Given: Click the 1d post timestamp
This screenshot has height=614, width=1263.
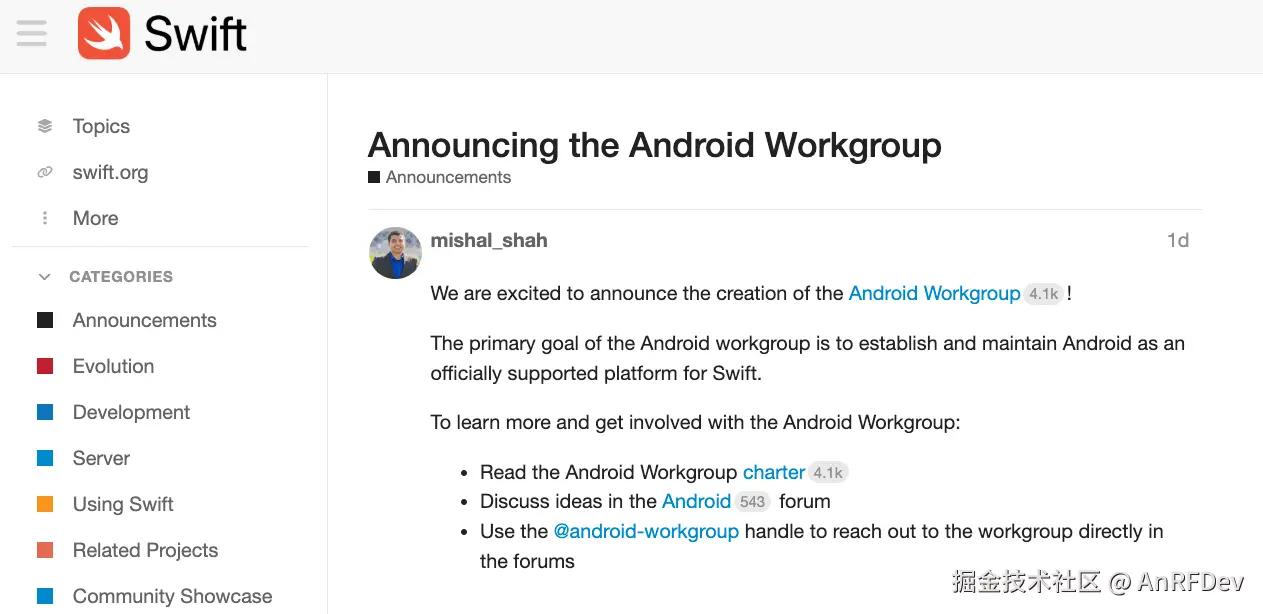Looking at the screenshot, I should [x=1177, y=240].
